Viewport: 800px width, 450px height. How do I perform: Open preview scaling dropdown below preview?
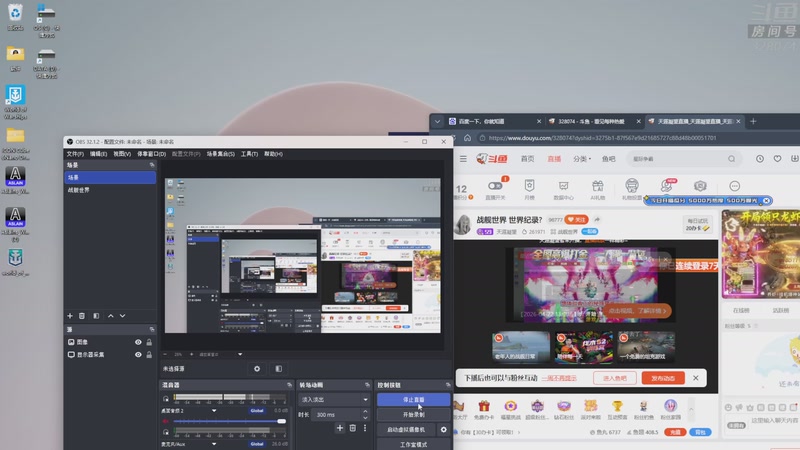240,354
